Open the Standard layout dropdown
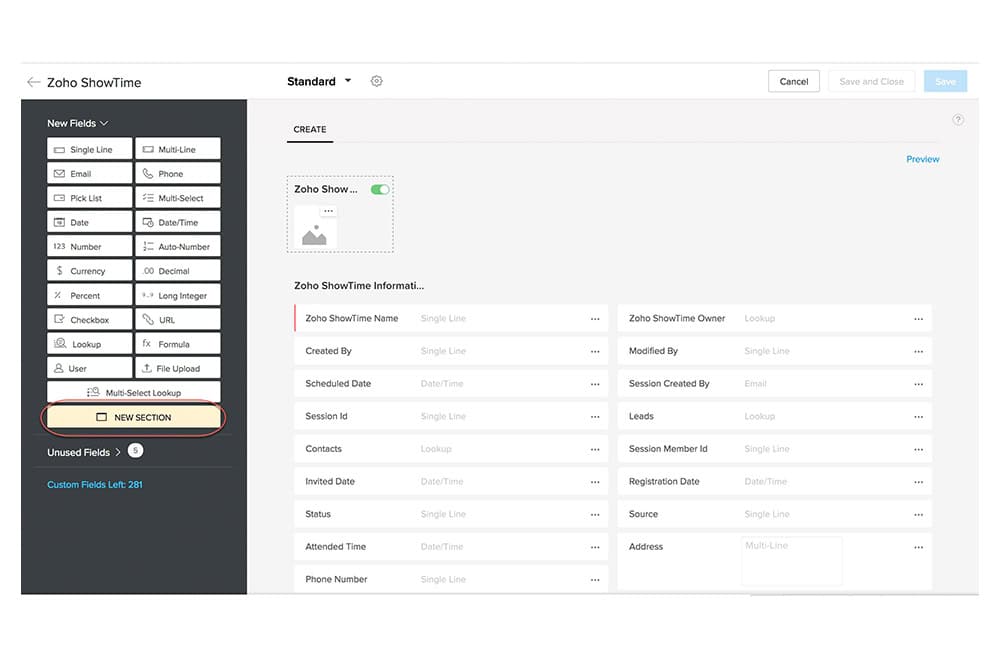This screenshot has width=1000, height=658. pos(319,82)
